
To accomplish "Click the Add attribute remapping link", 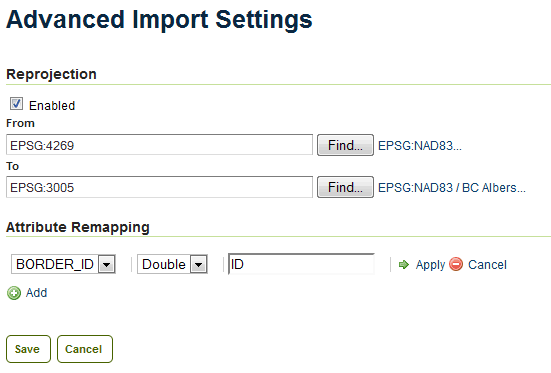I will 36,292.
